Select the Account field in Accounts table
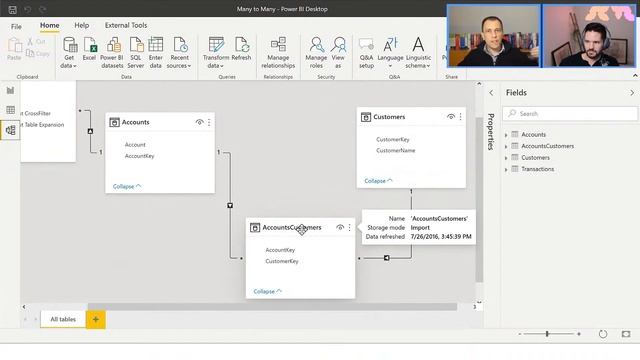The image size is (640, 360). click(135, 144)
